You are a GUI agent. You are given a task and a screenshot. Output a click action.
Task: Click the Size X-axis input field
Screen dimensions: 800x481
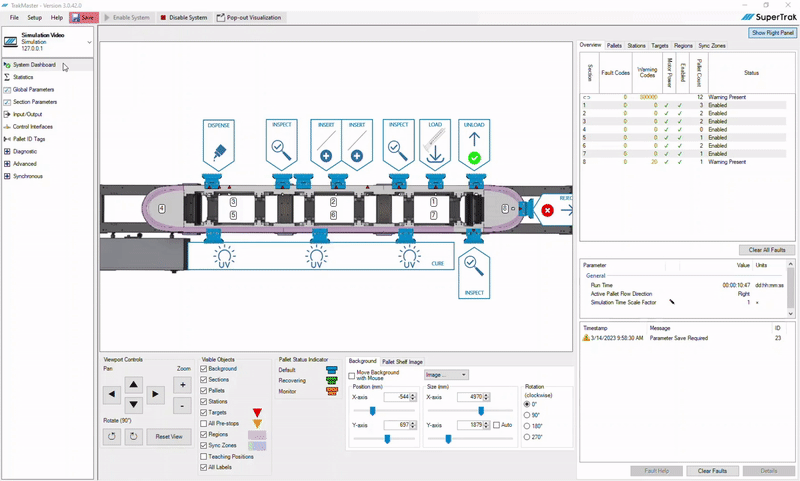[469, 397]
